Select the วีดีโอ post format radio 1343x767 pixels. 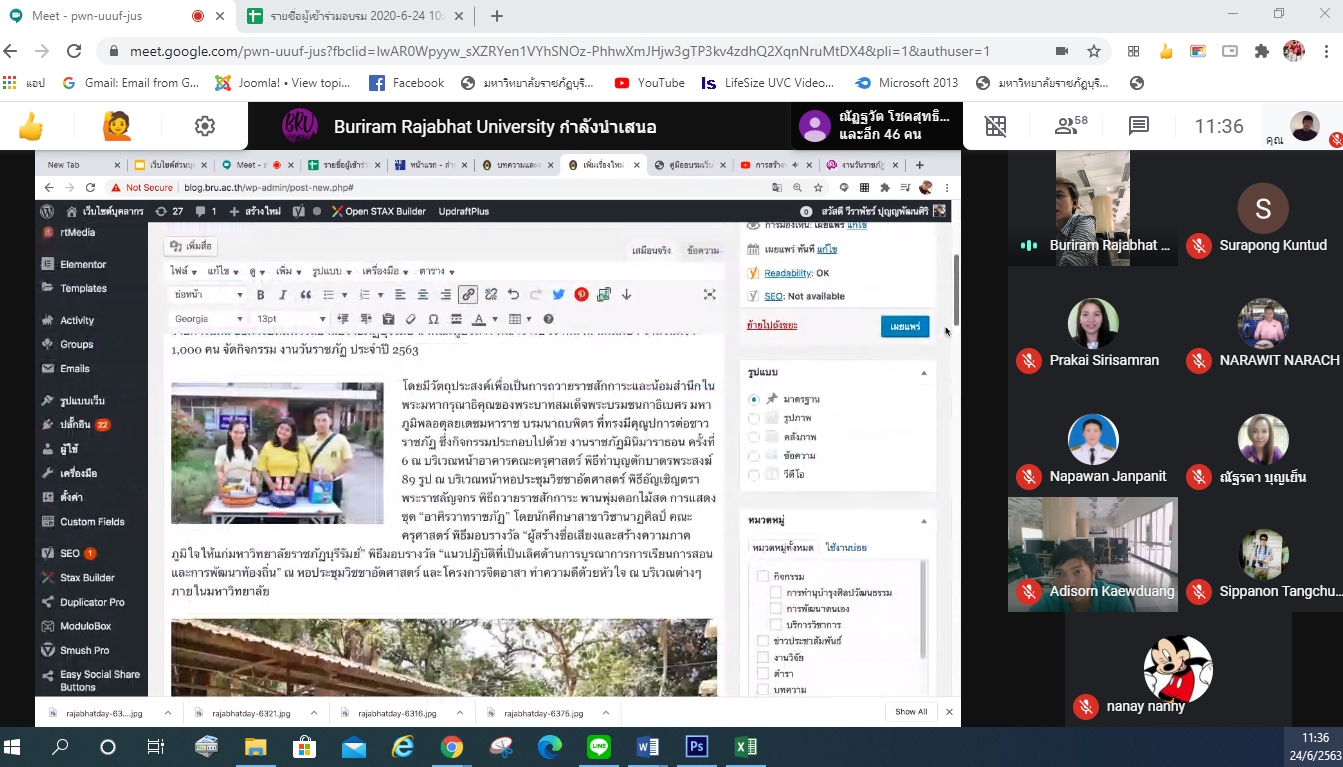[754, 474]
